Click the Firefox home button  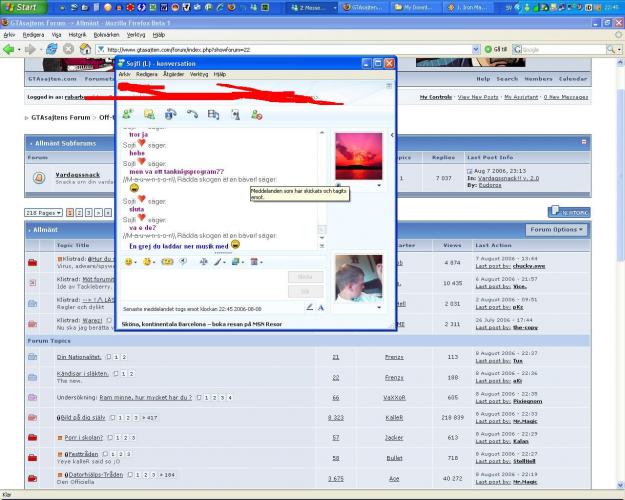88,49
